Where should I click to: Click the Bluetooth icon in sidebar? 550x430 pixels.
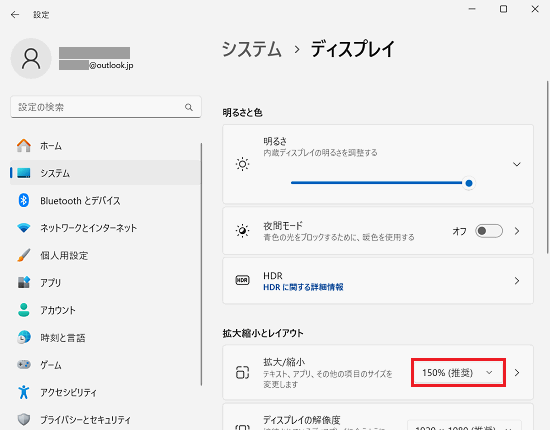24,200
